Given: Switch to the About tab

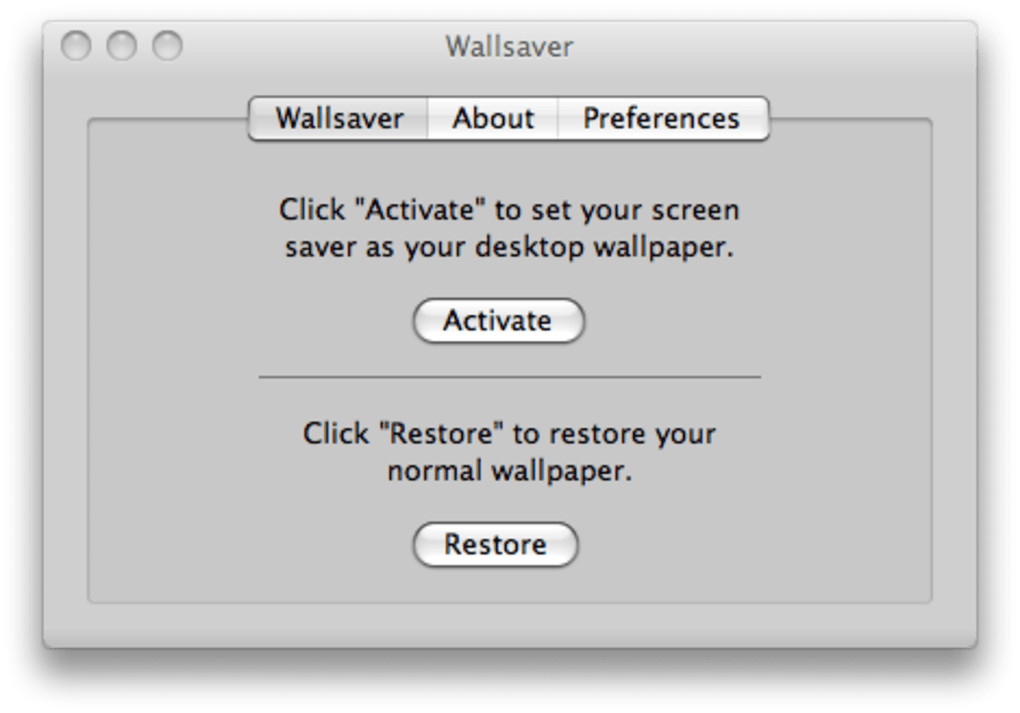Looking at the screenshot, I should coord(492,119).
